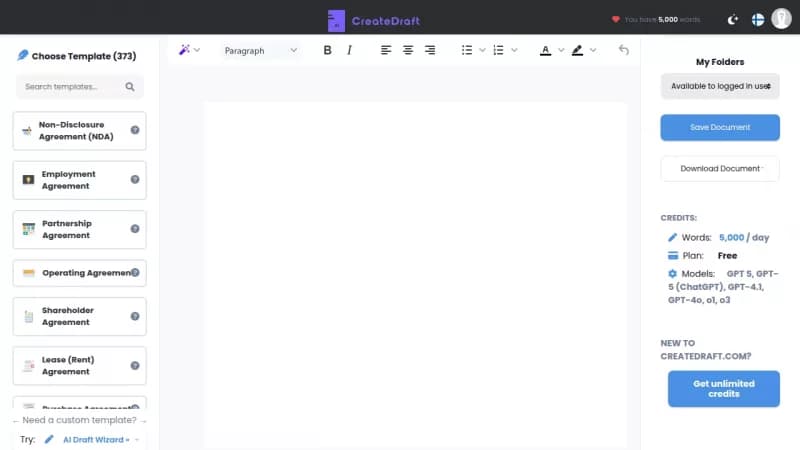The height and width of the screenshot is (450, 800).
Task: Click Get unlimited credits button
Action: (723, 389)
